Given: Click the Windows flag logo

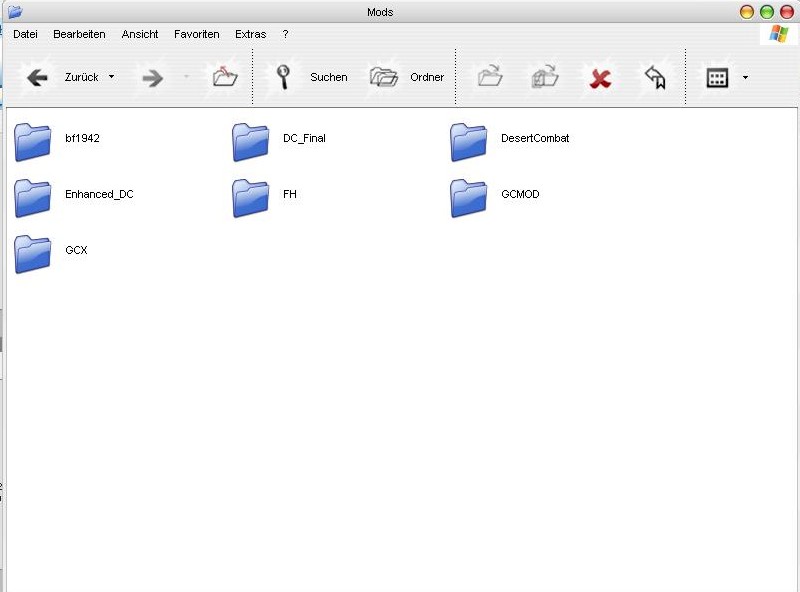Looking at the screenshot, I should [779, 34].
